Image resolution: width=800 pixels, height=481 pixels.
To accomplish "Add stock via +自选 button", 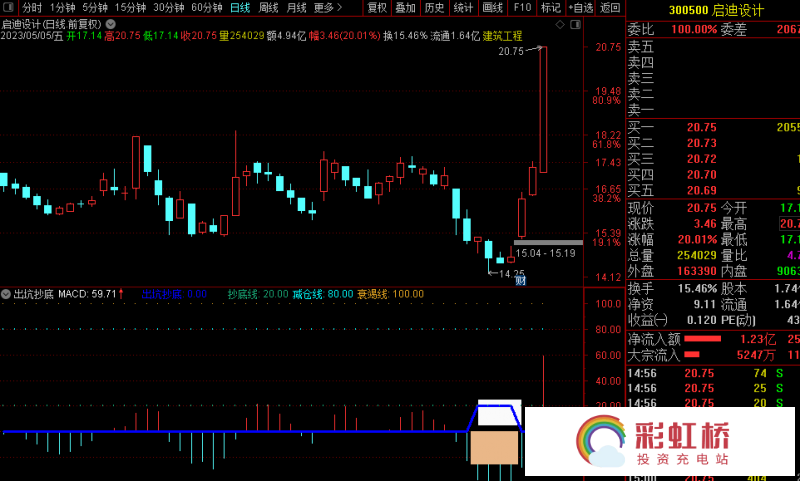I will tap(581, 8).
